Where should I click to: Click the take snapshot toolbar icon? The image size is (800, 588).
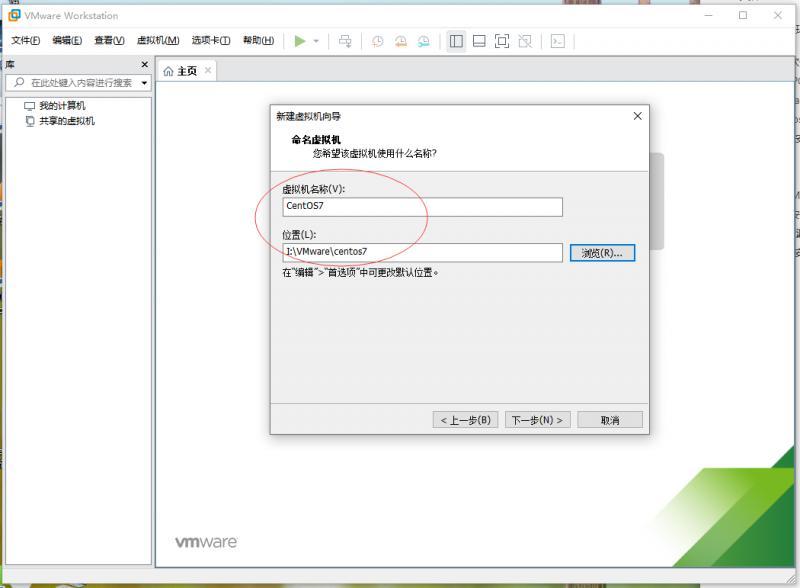(x=378, y=41)
